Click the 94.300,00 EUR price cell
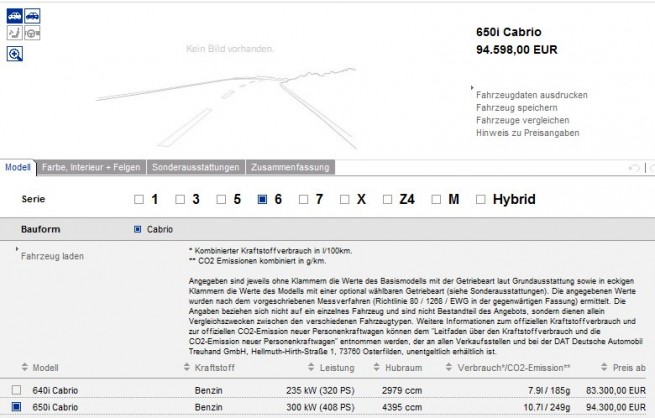This screenshot has width=655, height=418. click(616, 407)
